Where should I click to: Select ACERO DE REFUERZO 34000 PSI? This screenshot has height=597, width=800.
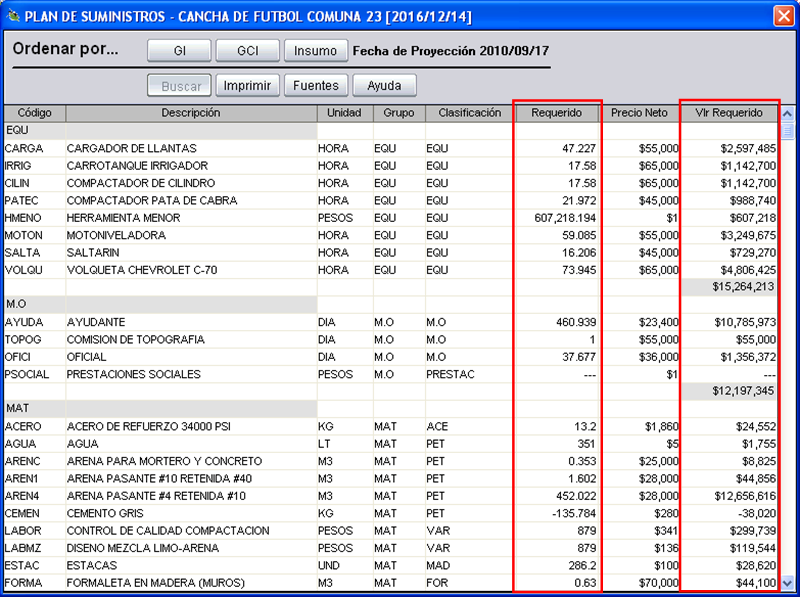(148, 427)
